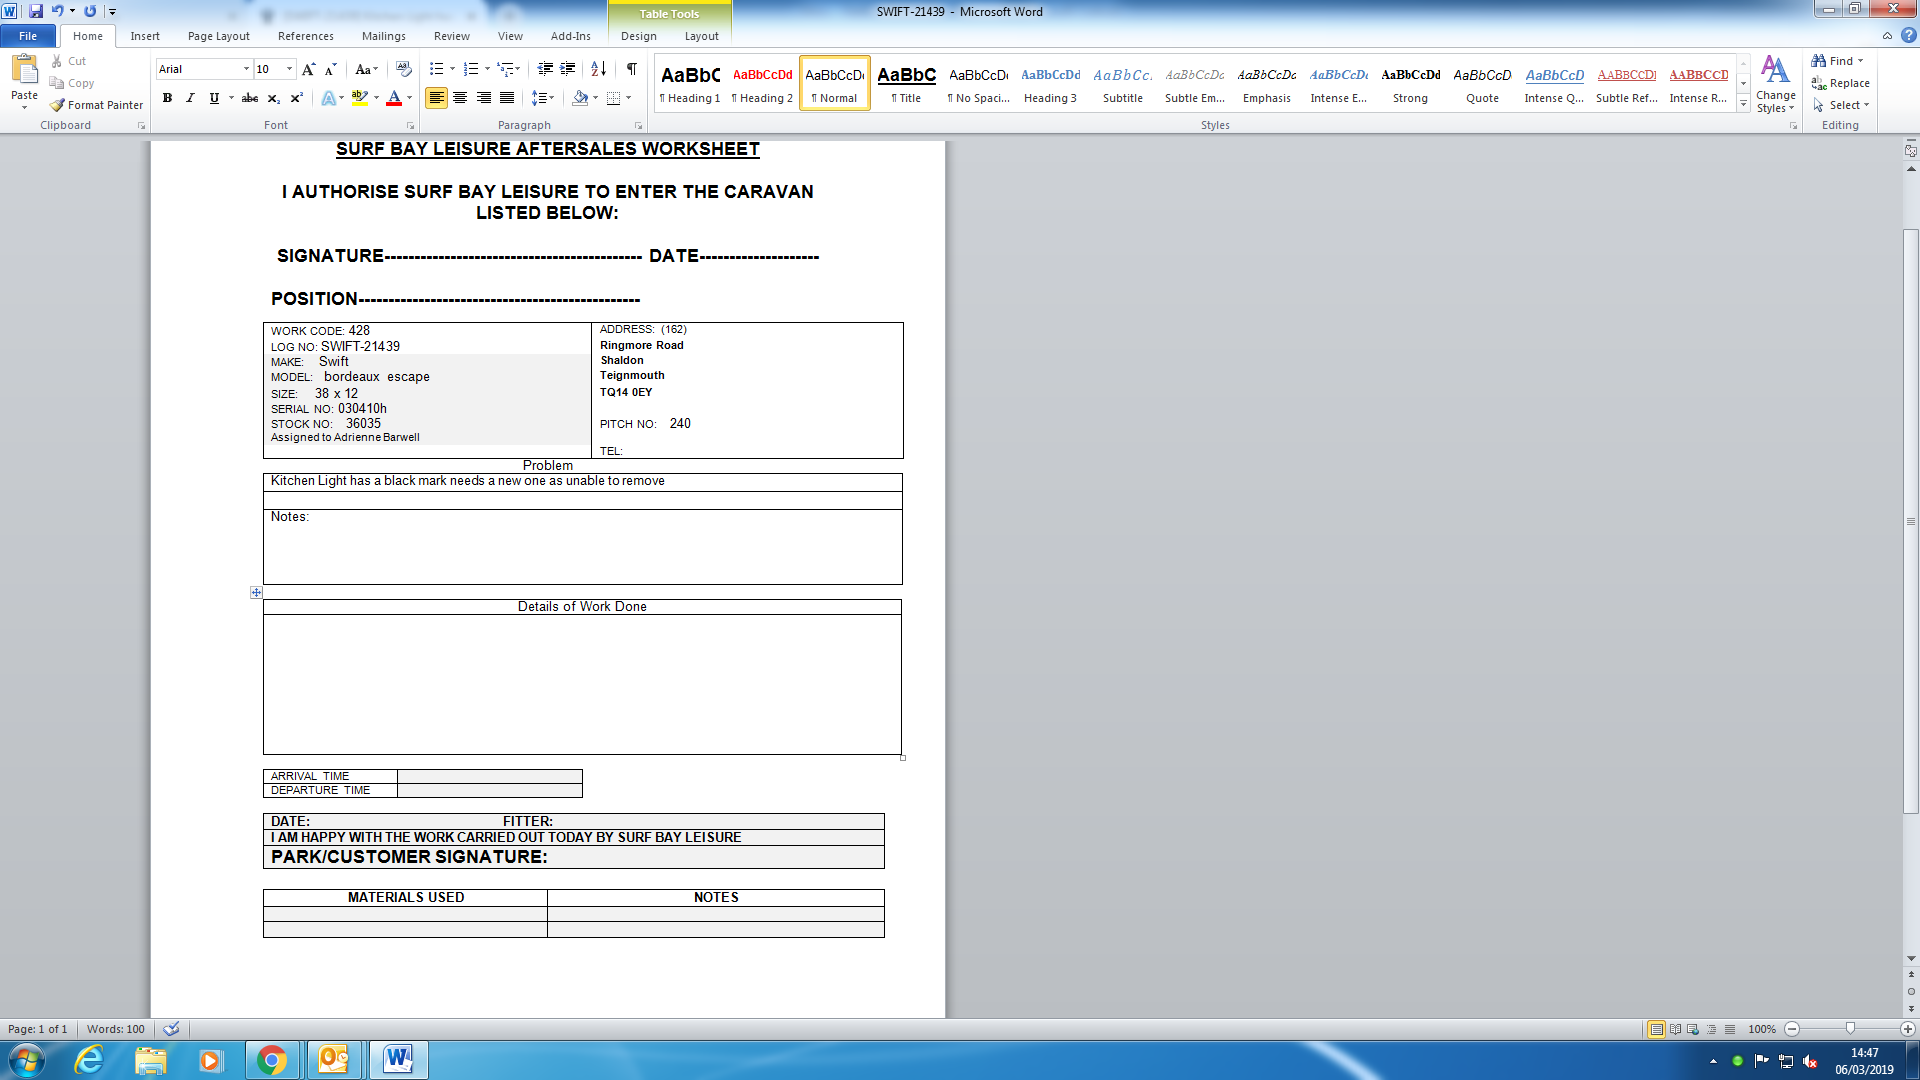Click the Format Painter brush icon
1920x1080 pixels.
[58, 105]
